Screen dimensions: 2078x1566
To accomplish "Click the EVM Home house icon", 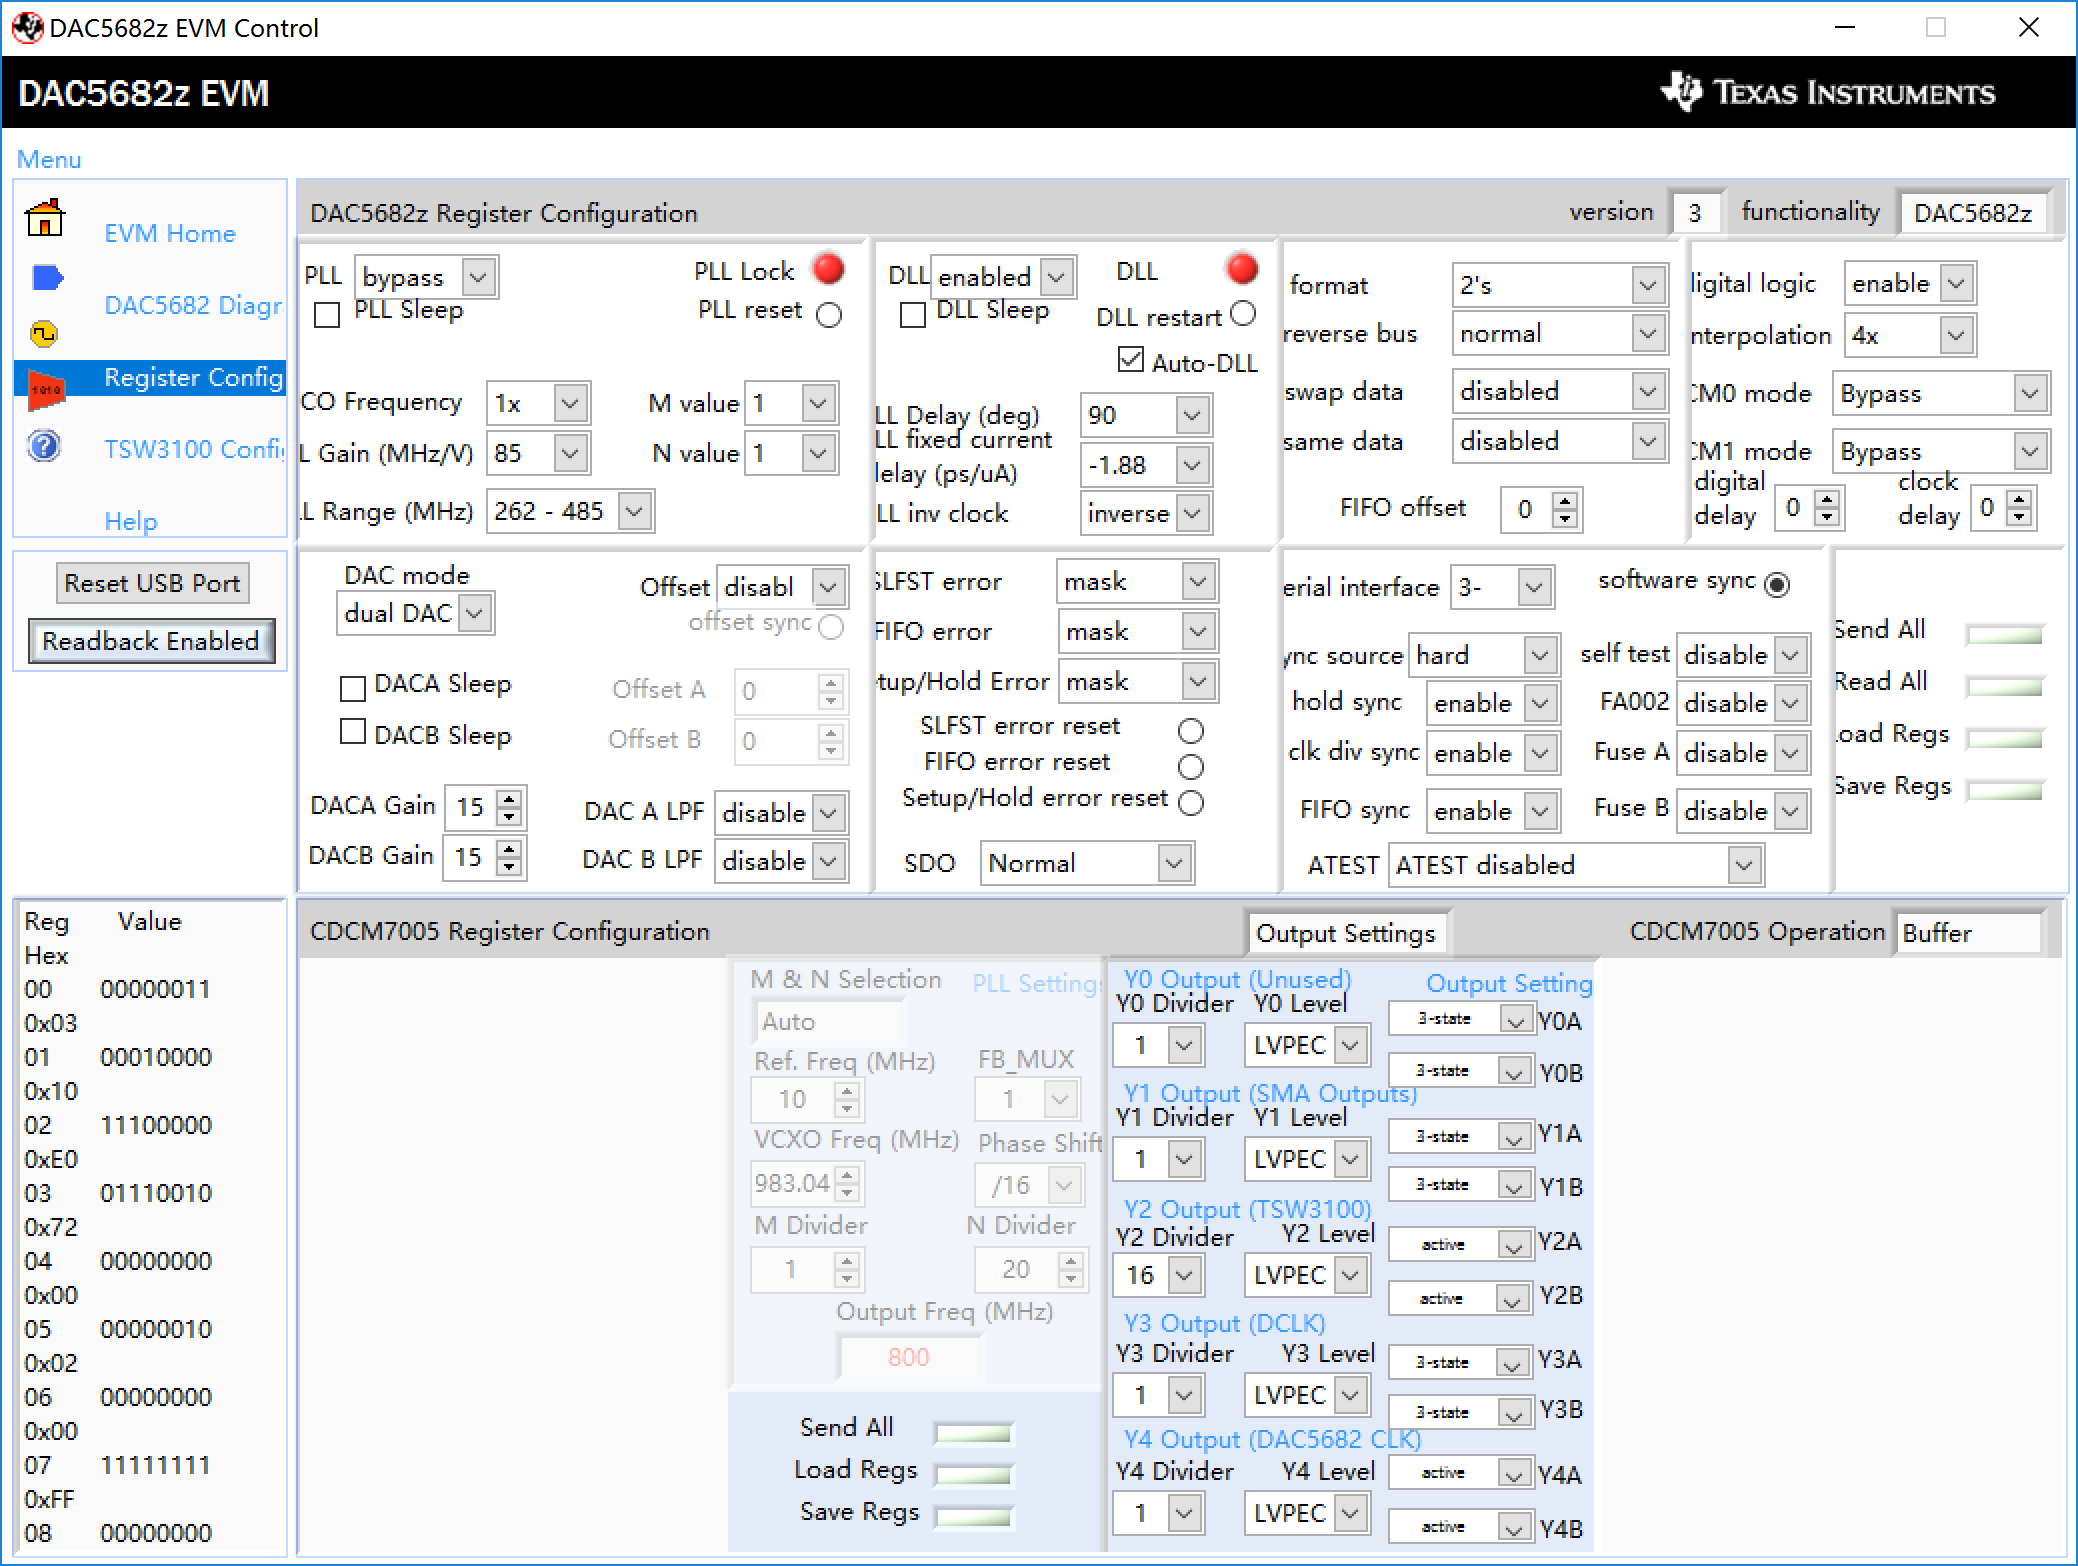I will [x=45, y=217].
